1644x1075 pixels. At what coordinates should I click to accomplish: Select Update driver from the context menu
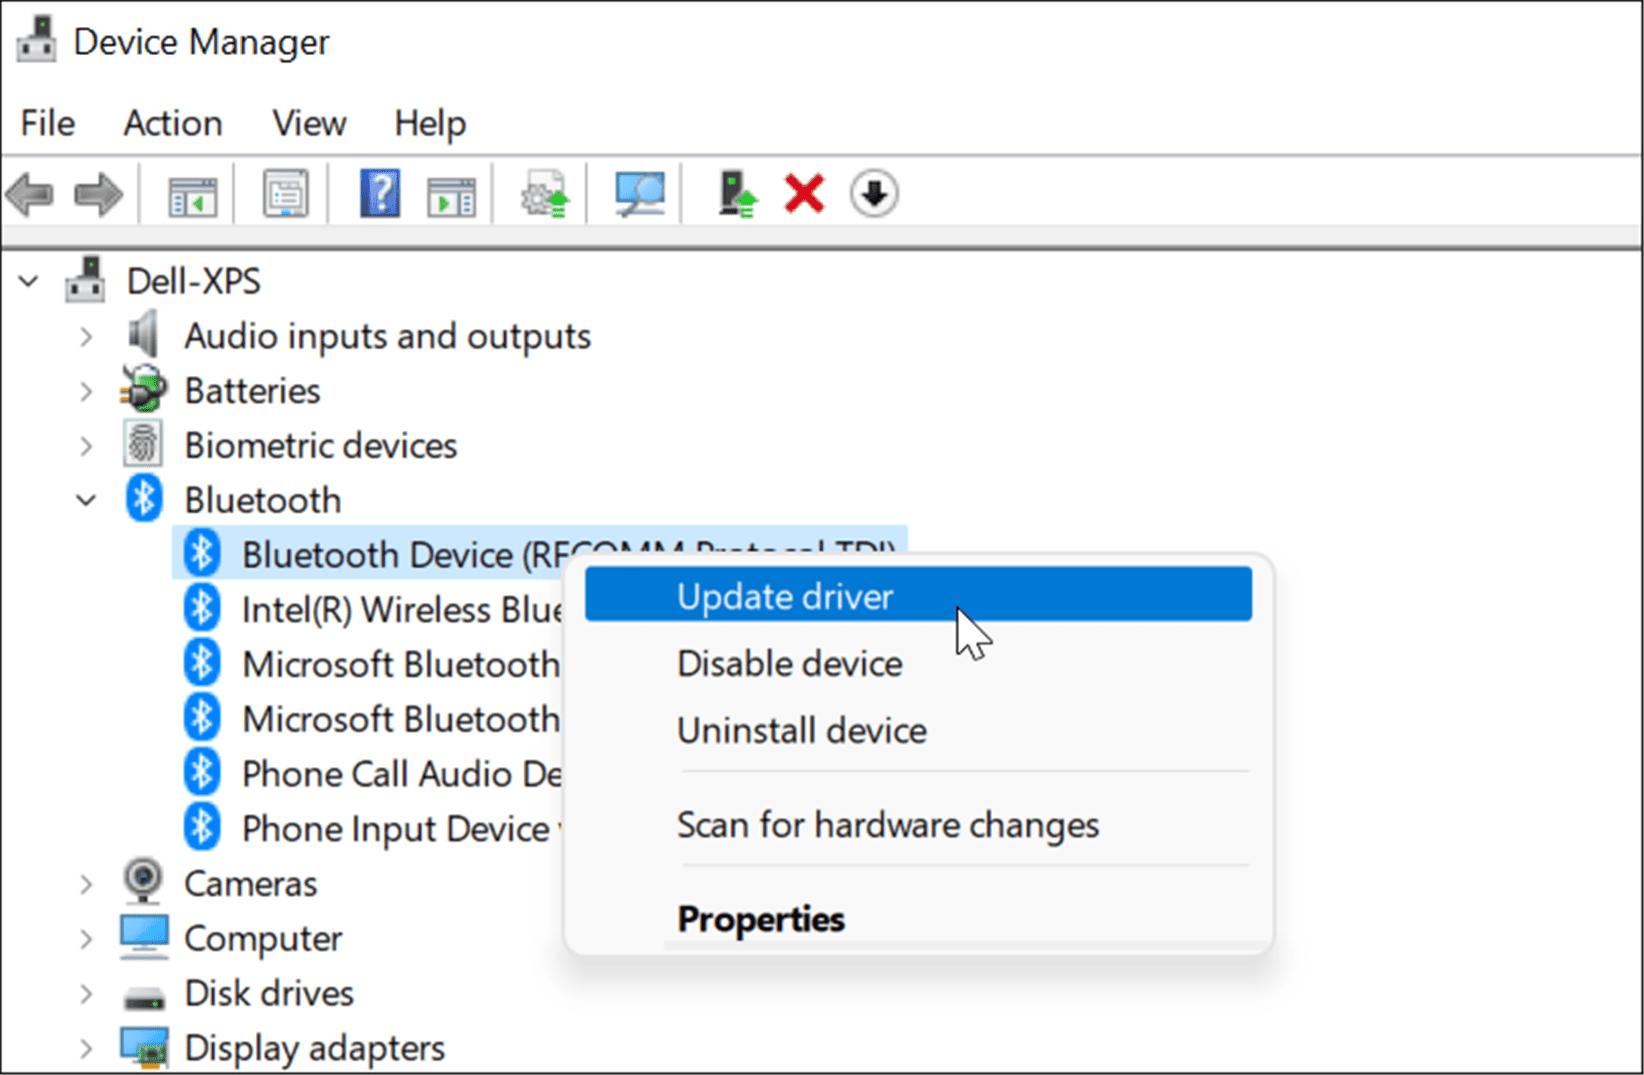point(785,595)
